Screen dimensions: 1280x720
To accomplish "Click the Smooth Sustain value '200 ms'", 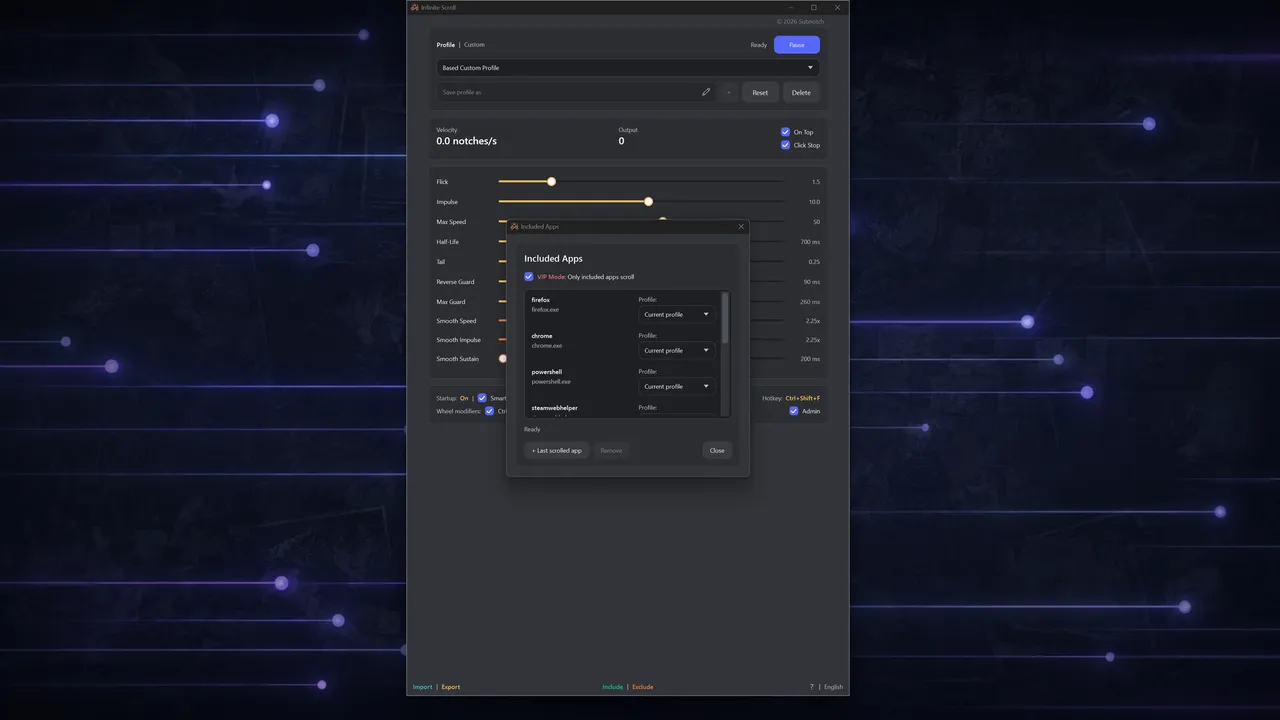I will pos(810,359).
